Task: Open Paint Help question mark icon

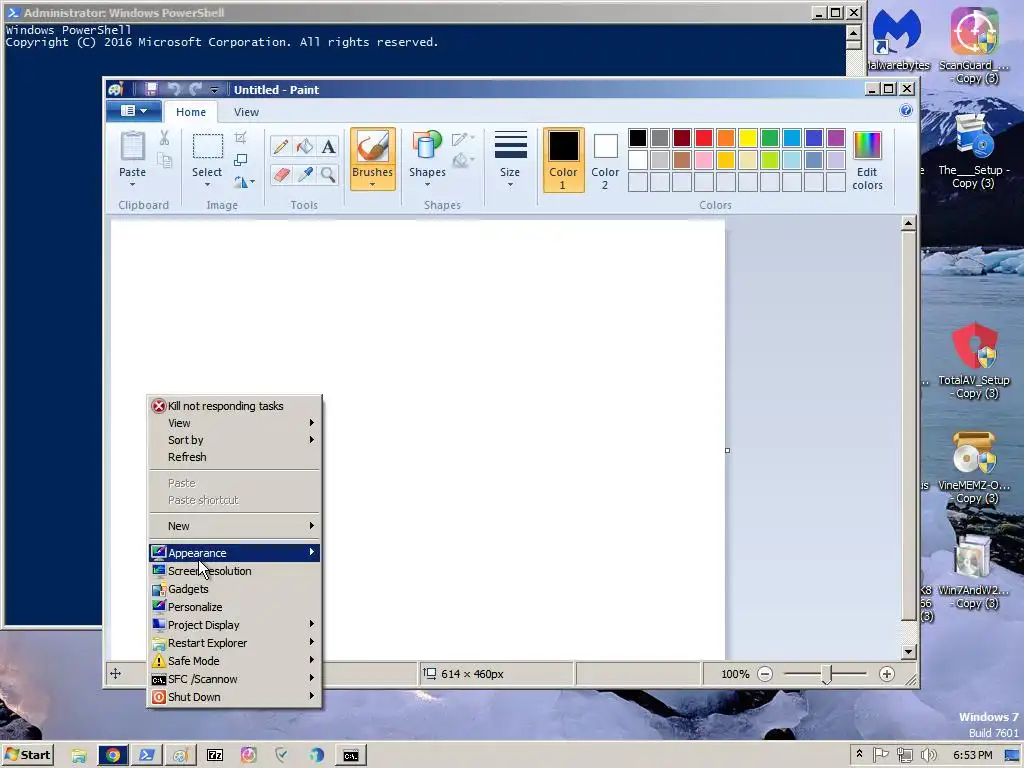Action: pyautogui.click(x=906, y=110)
